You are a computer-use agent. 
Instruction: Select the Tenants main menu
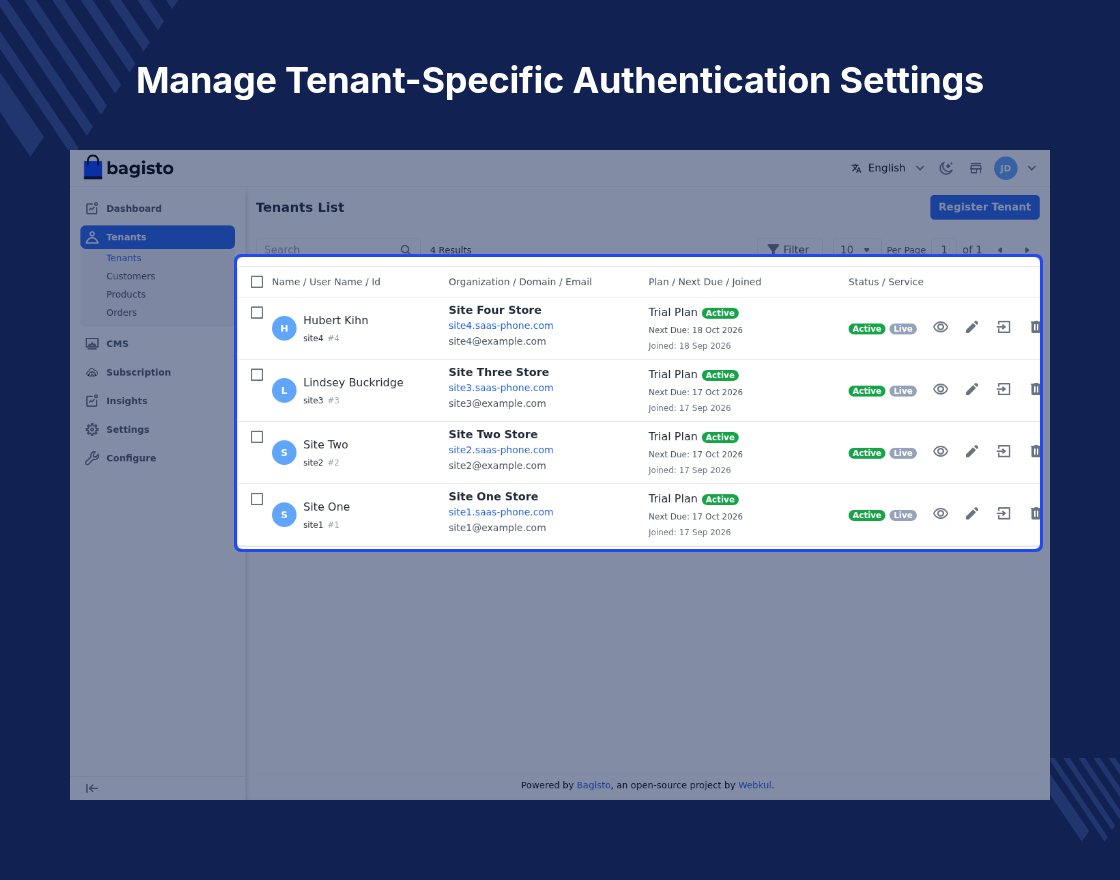click(157, 237)
